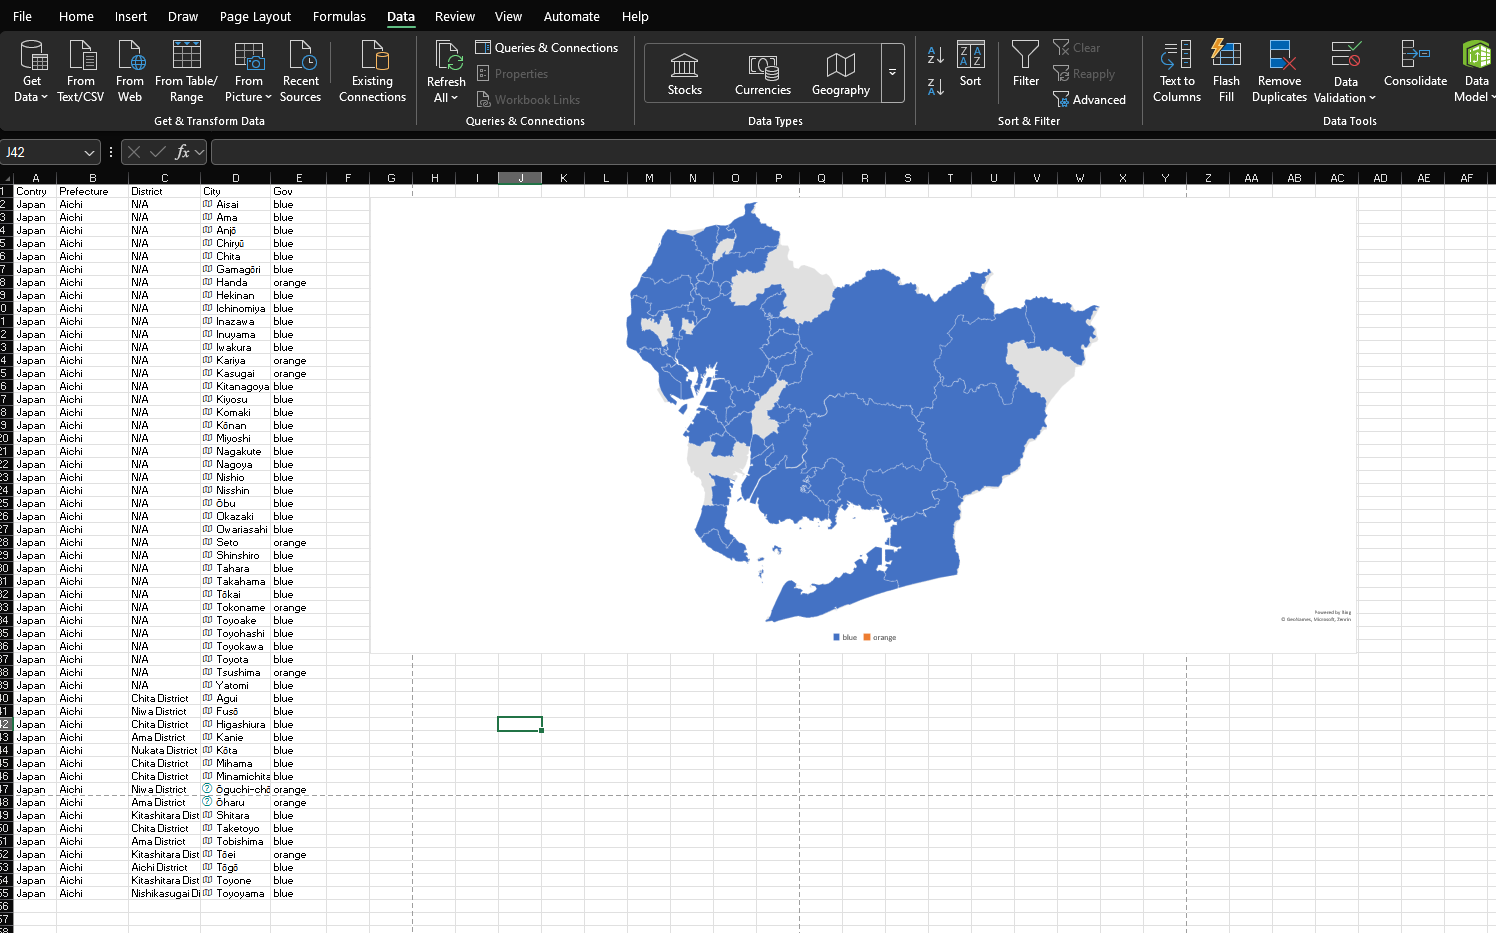Open the Automate tab
Viewport: 1496px width, 933px height.
point(571,16)
